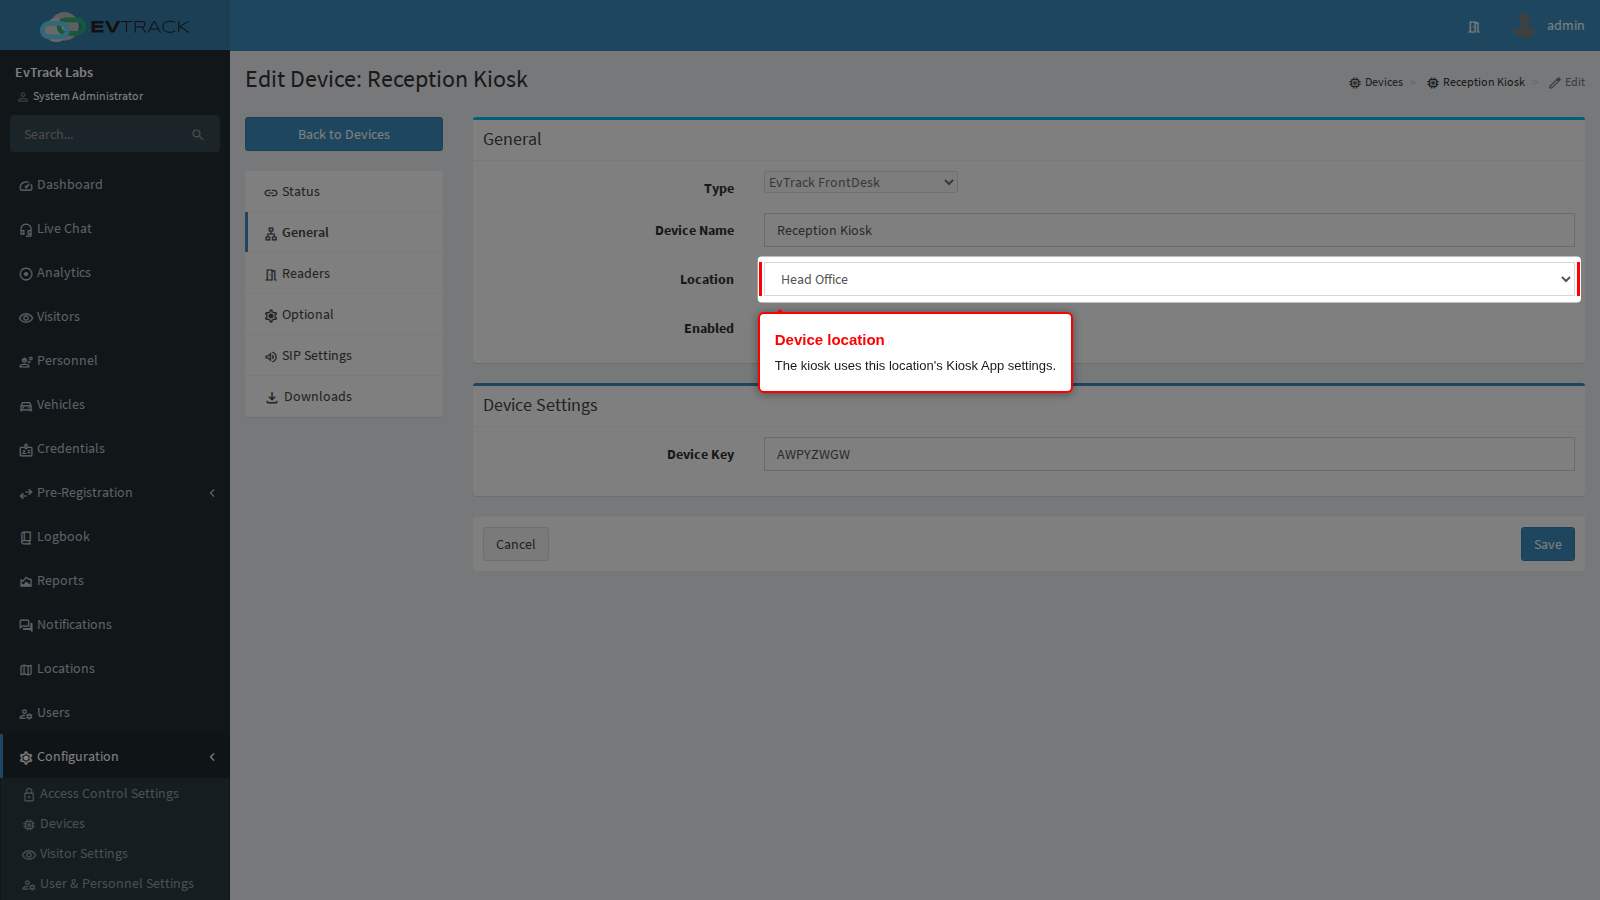Screen dimensions: 1600x900
Task: Go to Analytics section
Action: [115, 273]
